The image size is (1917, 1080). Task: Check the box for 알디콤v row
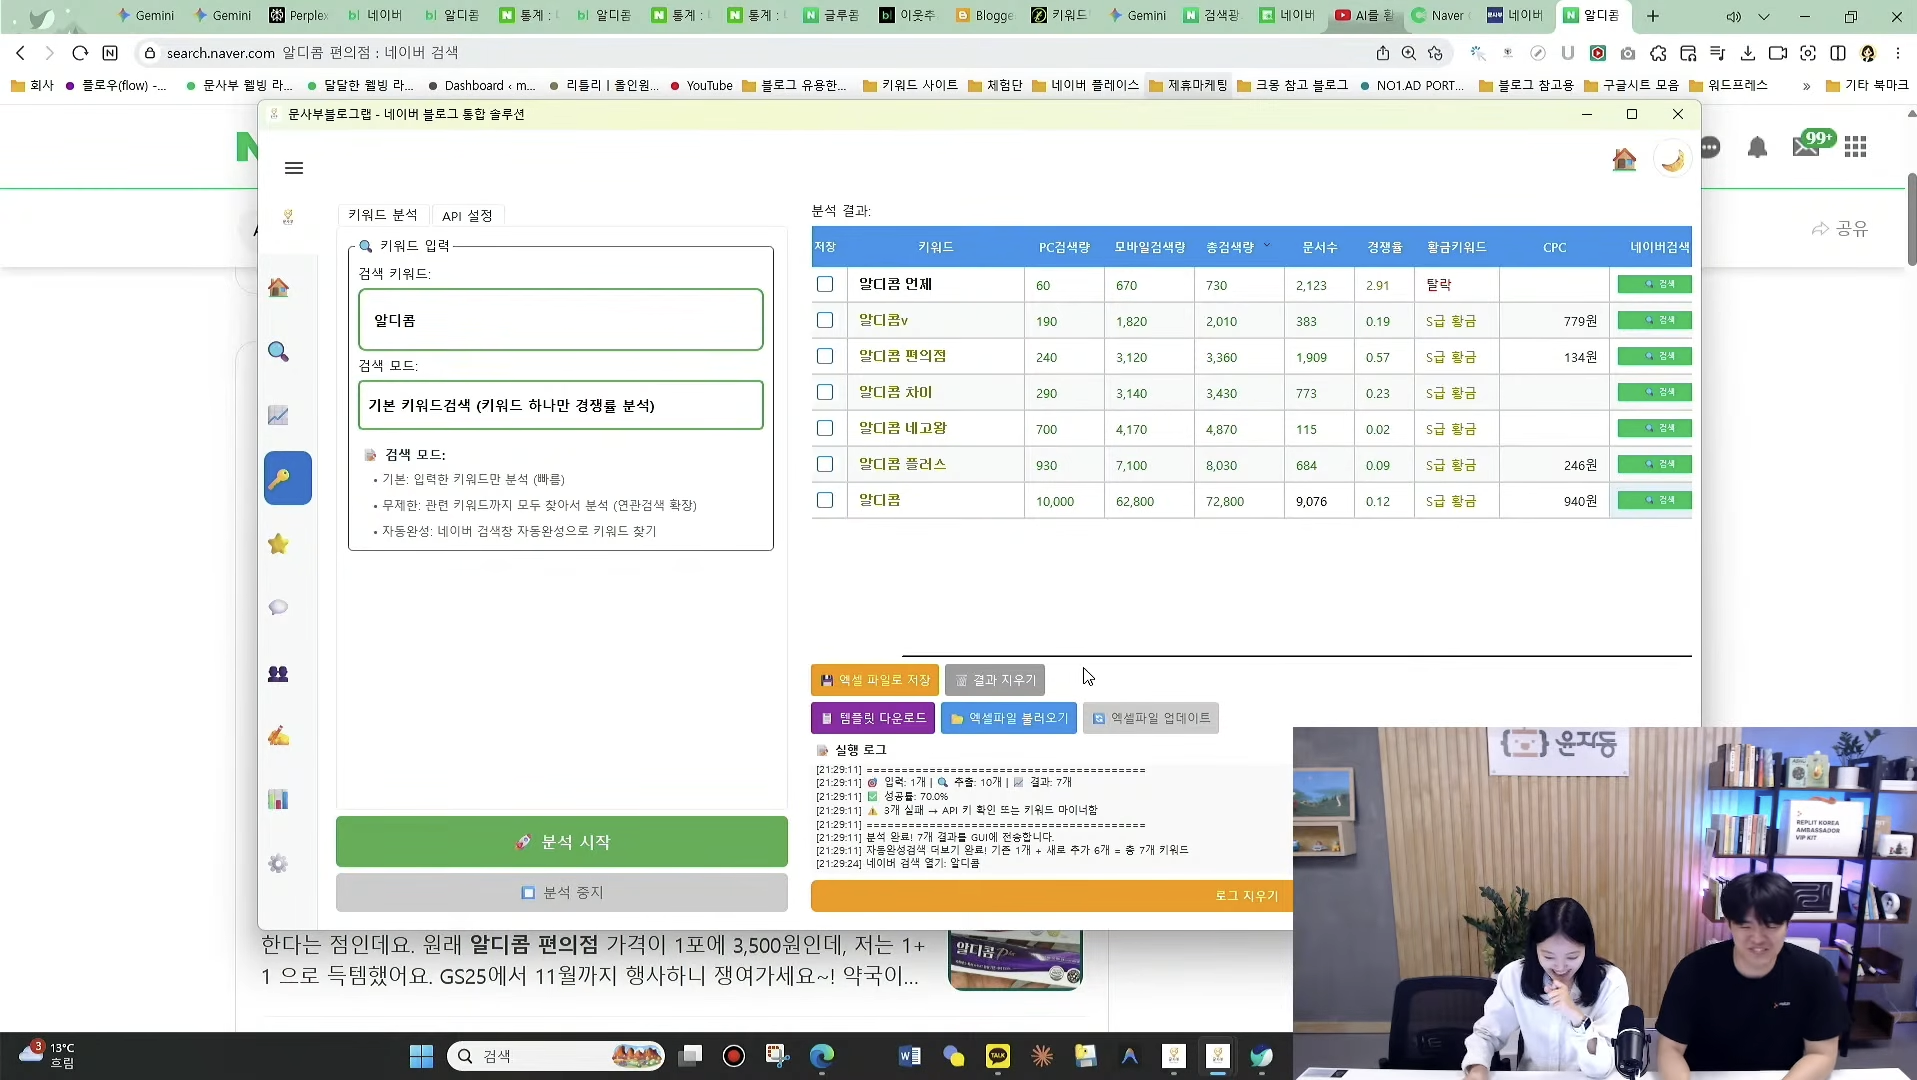pos(825,320)
